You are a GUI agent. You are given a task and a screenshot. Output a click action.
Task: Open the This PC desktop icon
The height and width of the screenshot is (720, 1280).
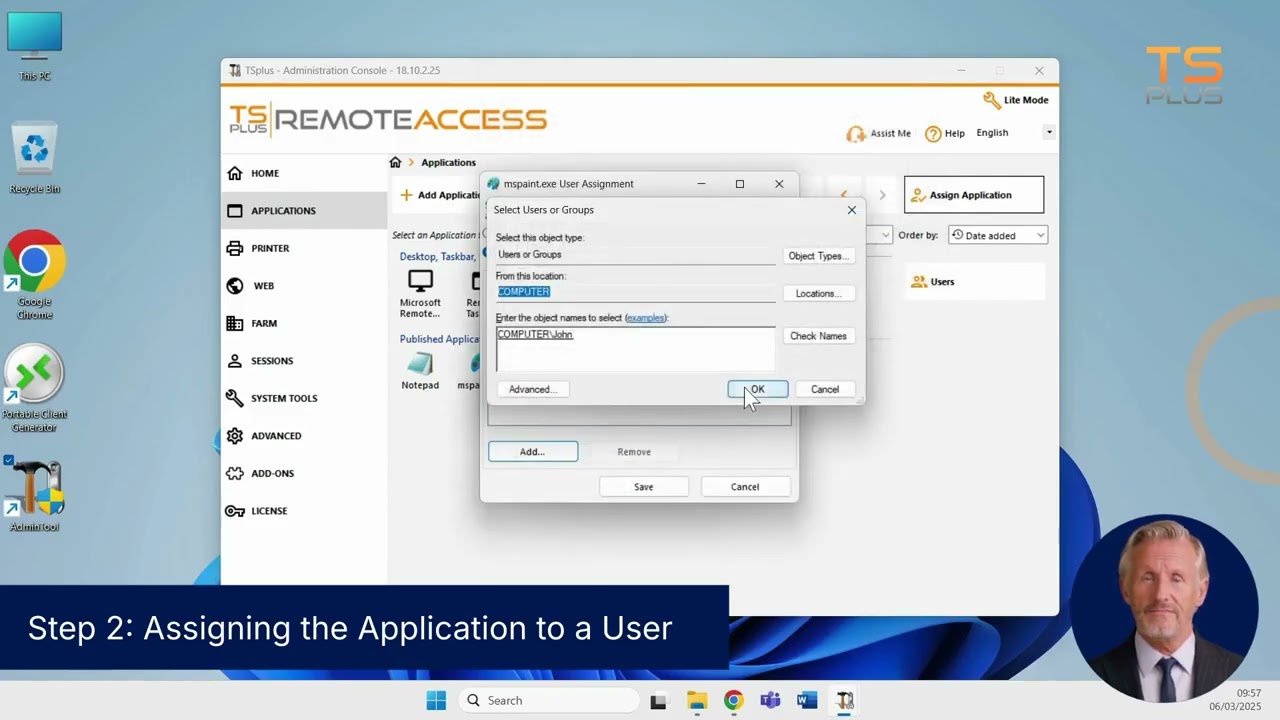pos(35,46)
